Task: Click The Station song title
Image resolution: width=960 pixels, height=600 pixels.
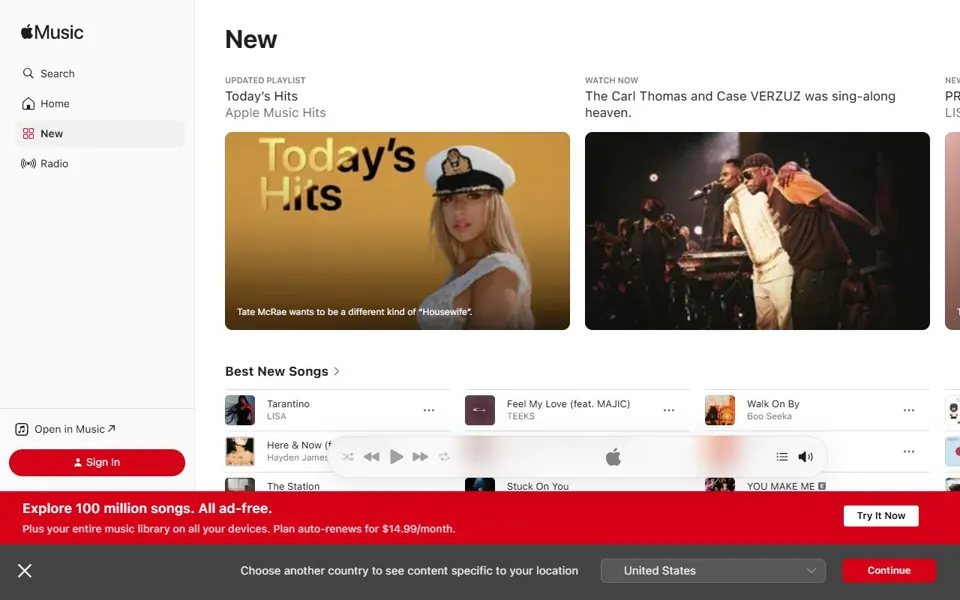Action: (293, 486)
